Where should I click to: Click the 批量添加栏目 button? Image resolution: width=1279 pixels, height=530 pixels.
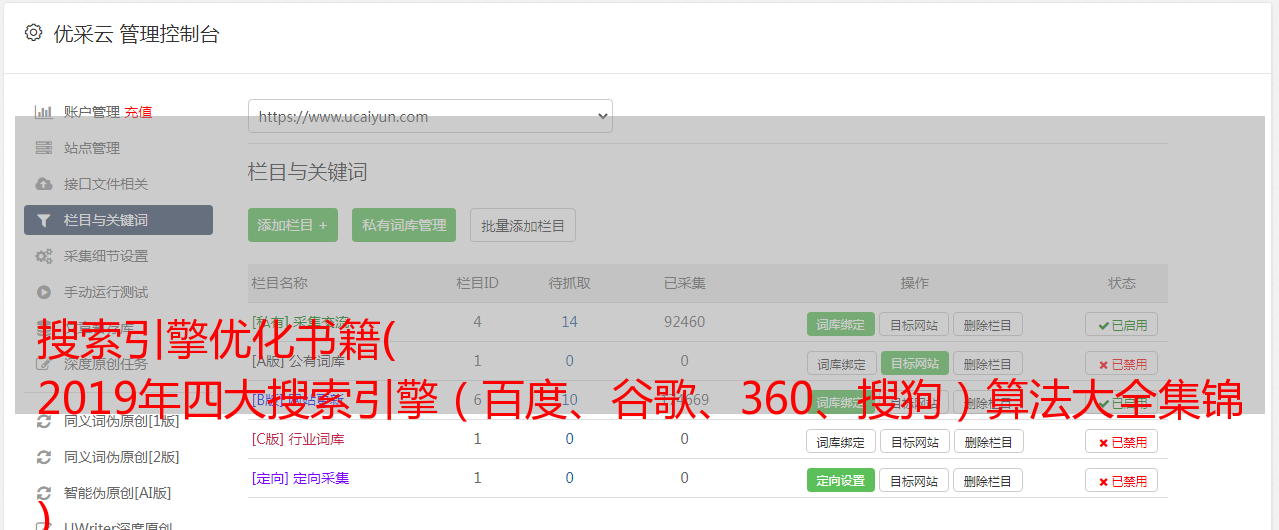pyautogui.click(x=523, y=225)
